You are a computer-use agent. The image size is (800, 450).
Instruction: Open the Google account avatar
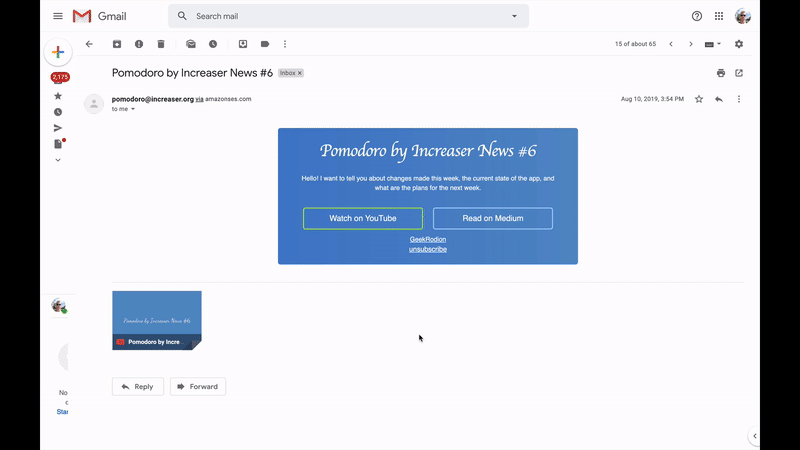pyautogui.click(x=742, y=16)
